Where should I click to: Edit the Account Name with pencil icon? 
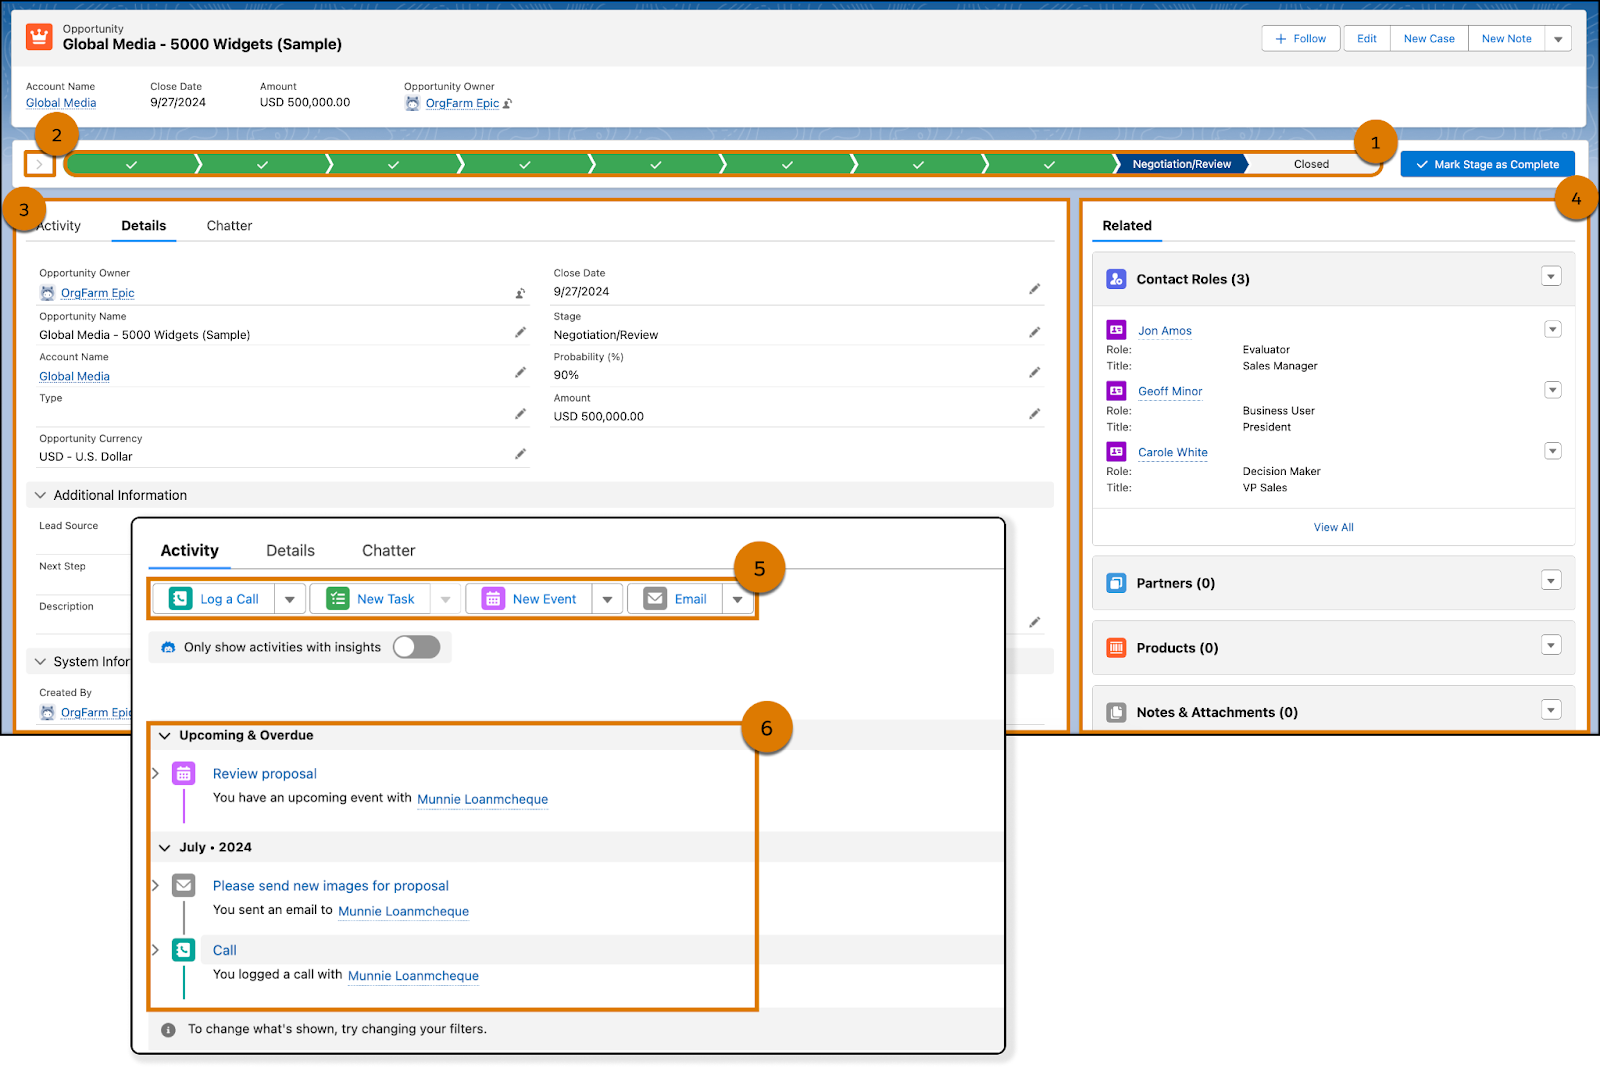tap(520, 372)
